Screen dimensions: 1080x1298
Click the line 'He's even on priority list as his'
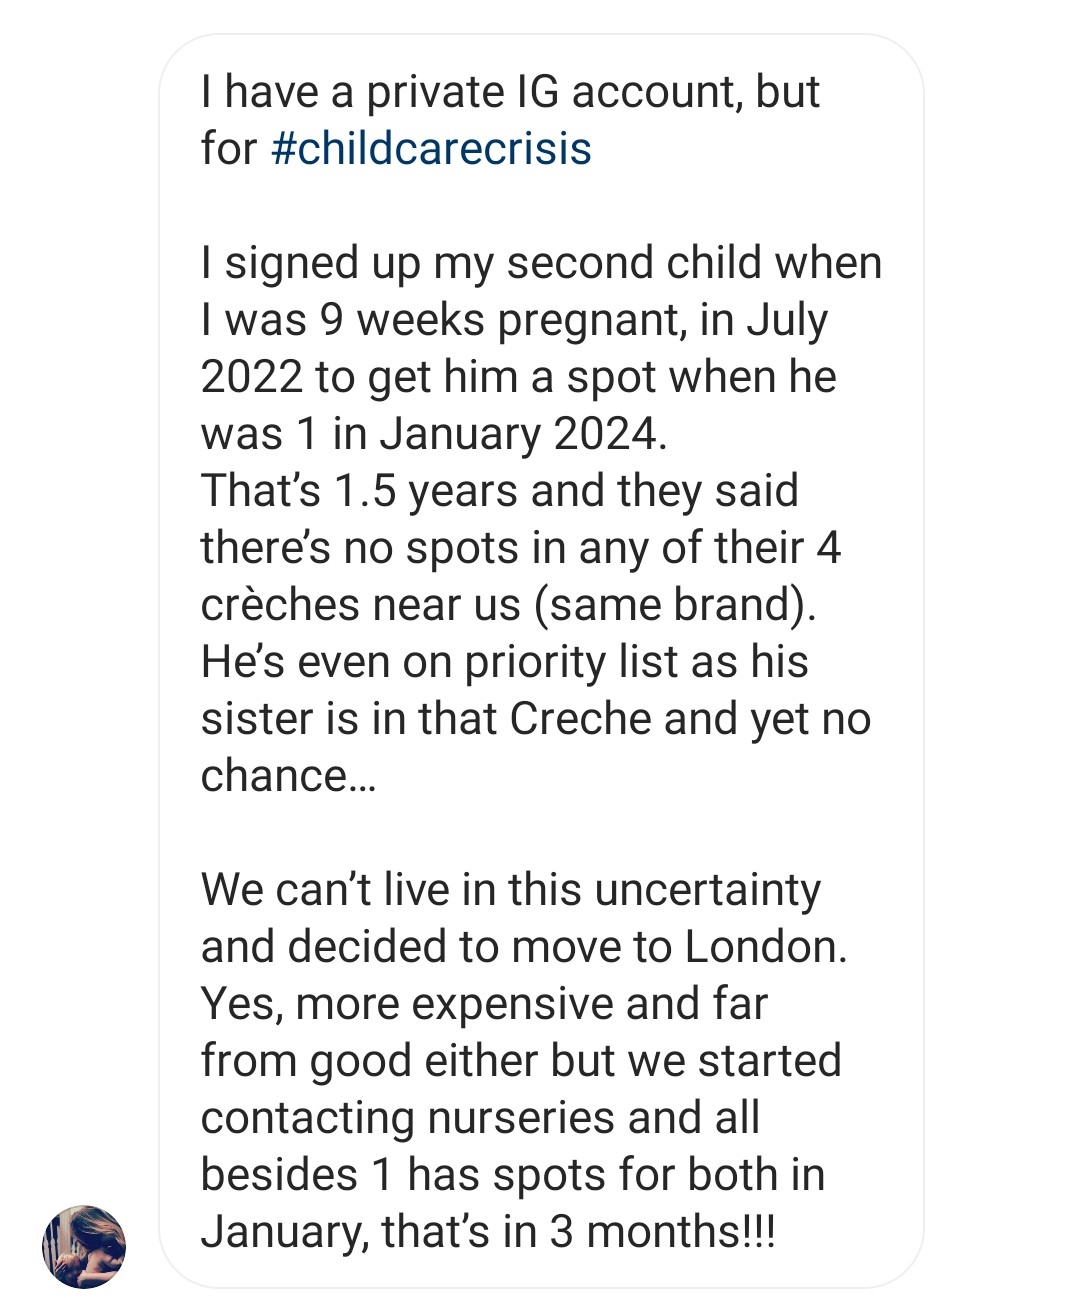pos(505,662)
